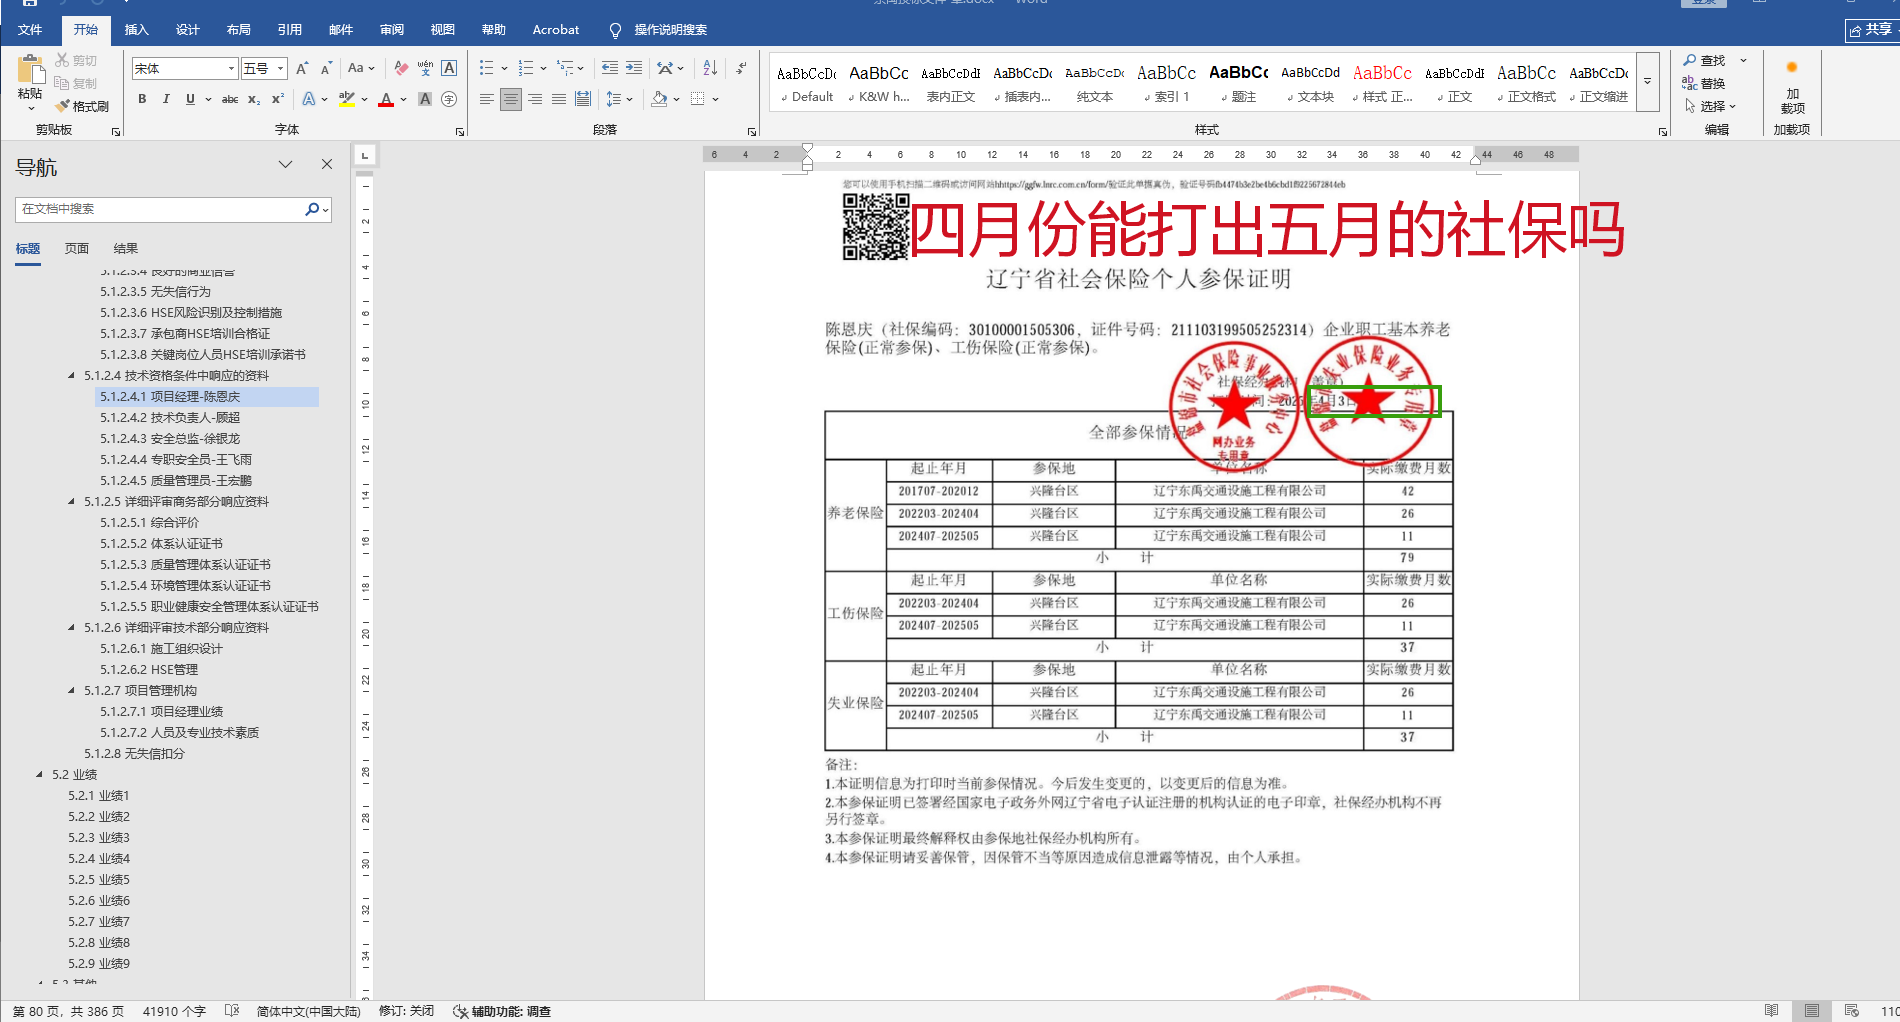Toggle underline formatting
Viewport: 1900px width, 1022px height.
(190, 99)
